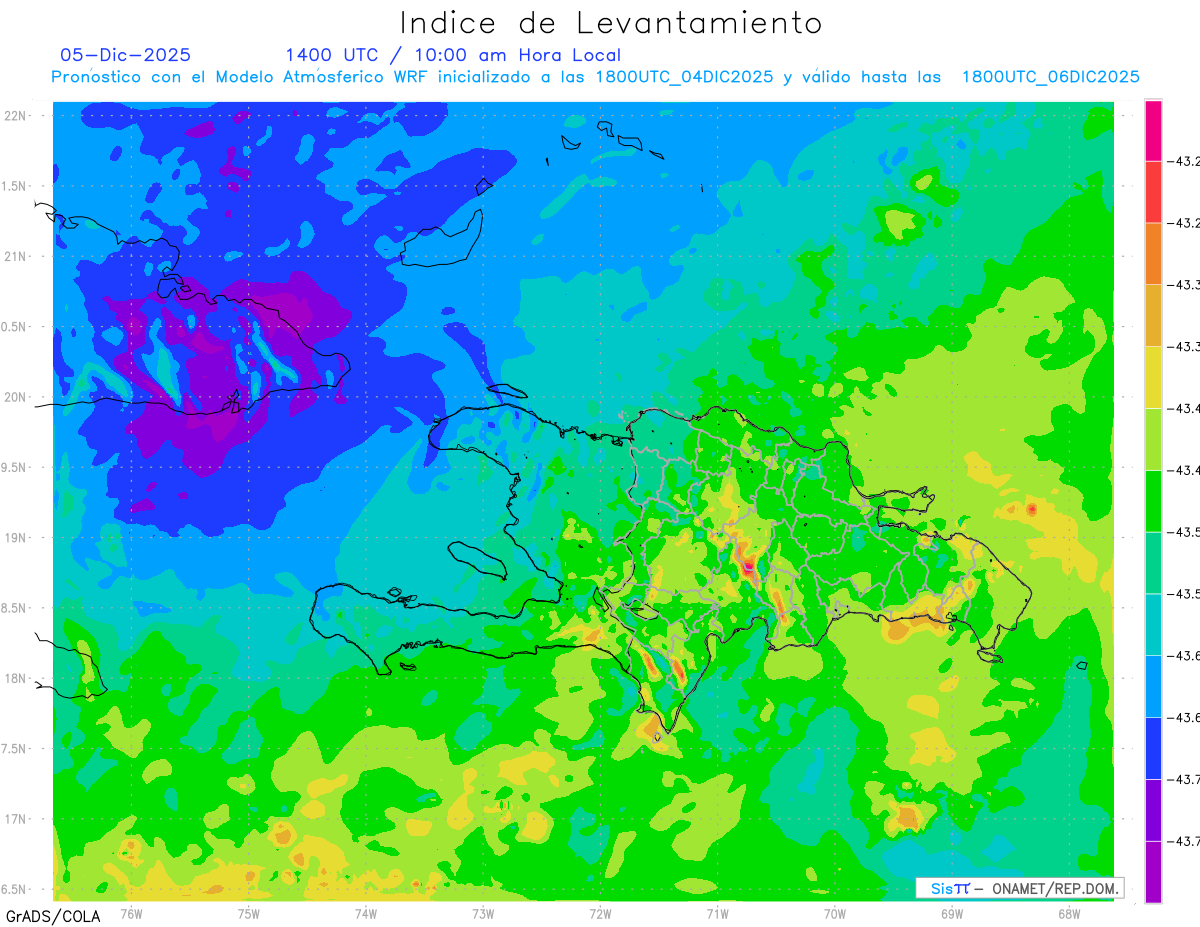Select the cyan swatch in the color bar

[1153, 624]
